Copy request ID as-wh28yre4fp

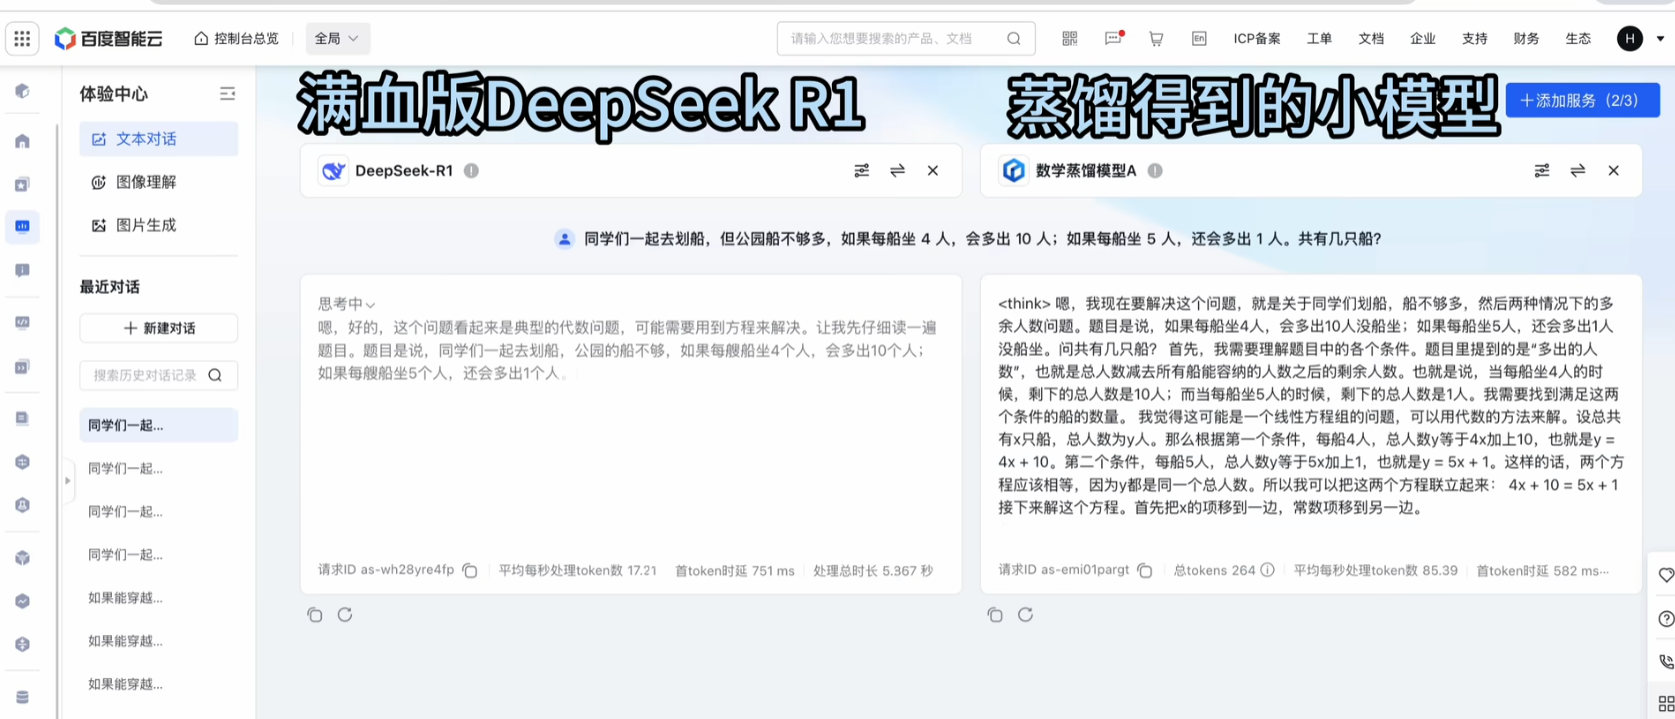(x=470, y=571)
